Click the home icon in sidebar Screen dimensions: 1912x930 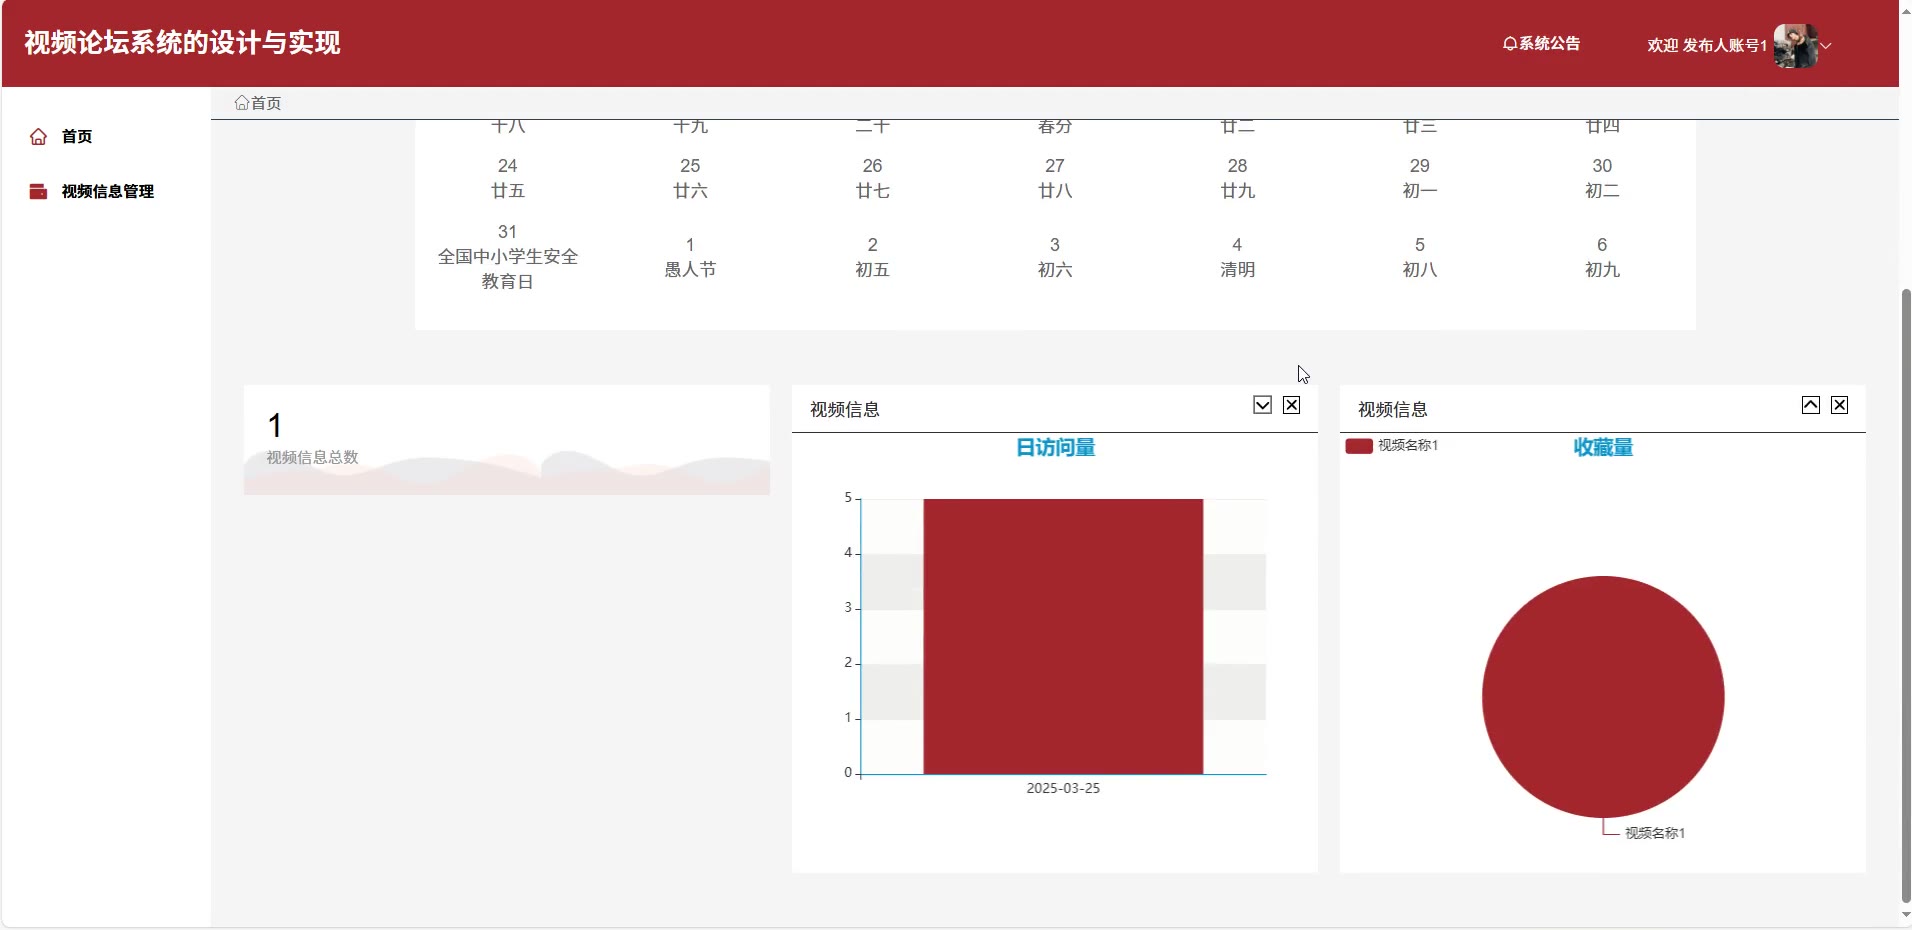pyautogui.click(x=38, y=137)
